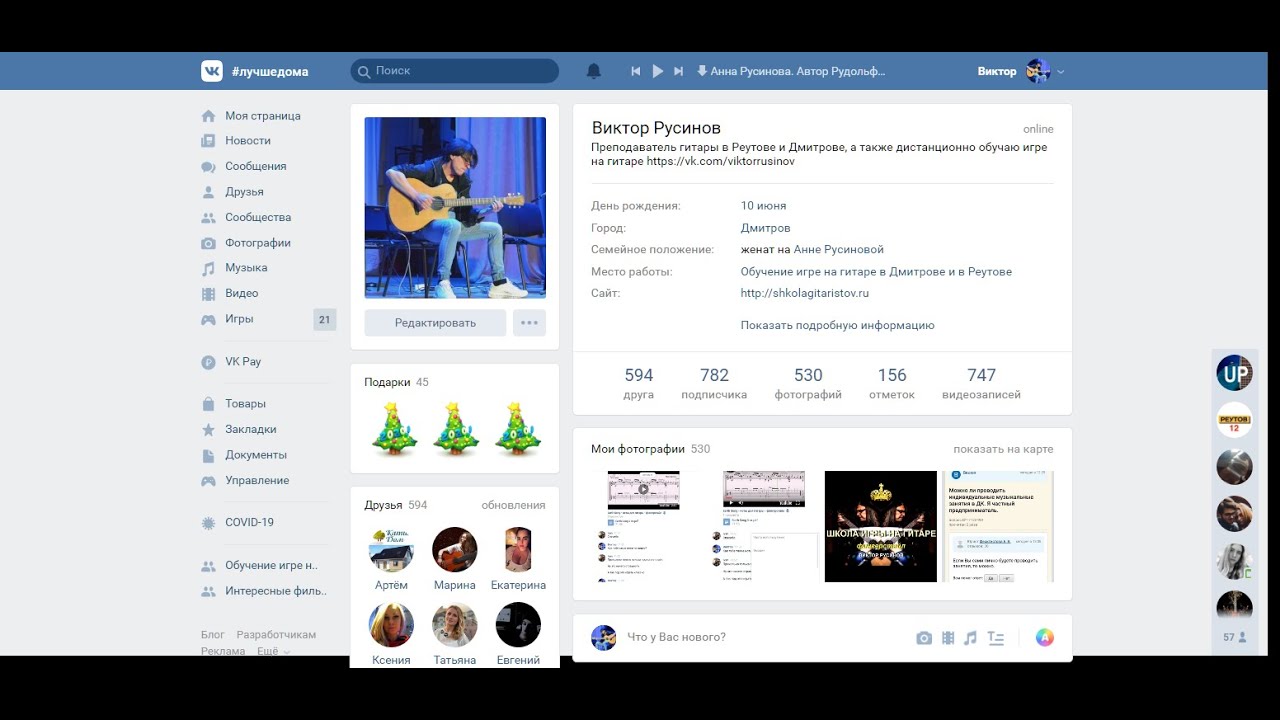Click the 57 online friends counter

pos(1234,637)
